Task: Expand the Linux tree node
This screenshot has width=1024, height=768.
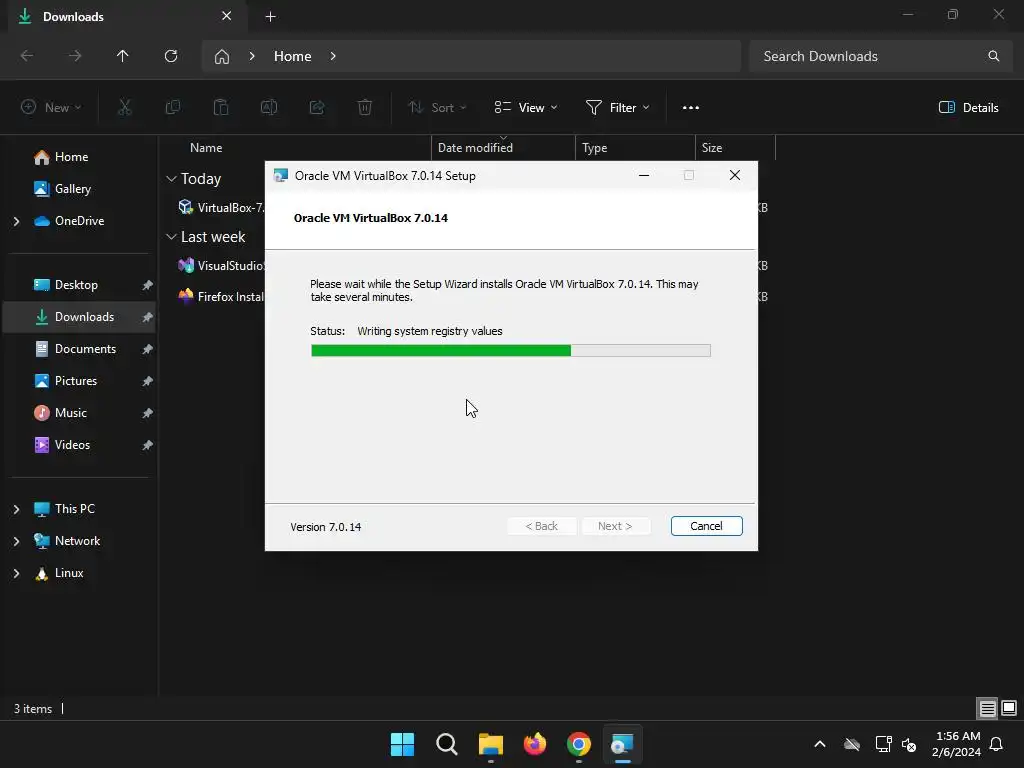Action: pos(16,573)
